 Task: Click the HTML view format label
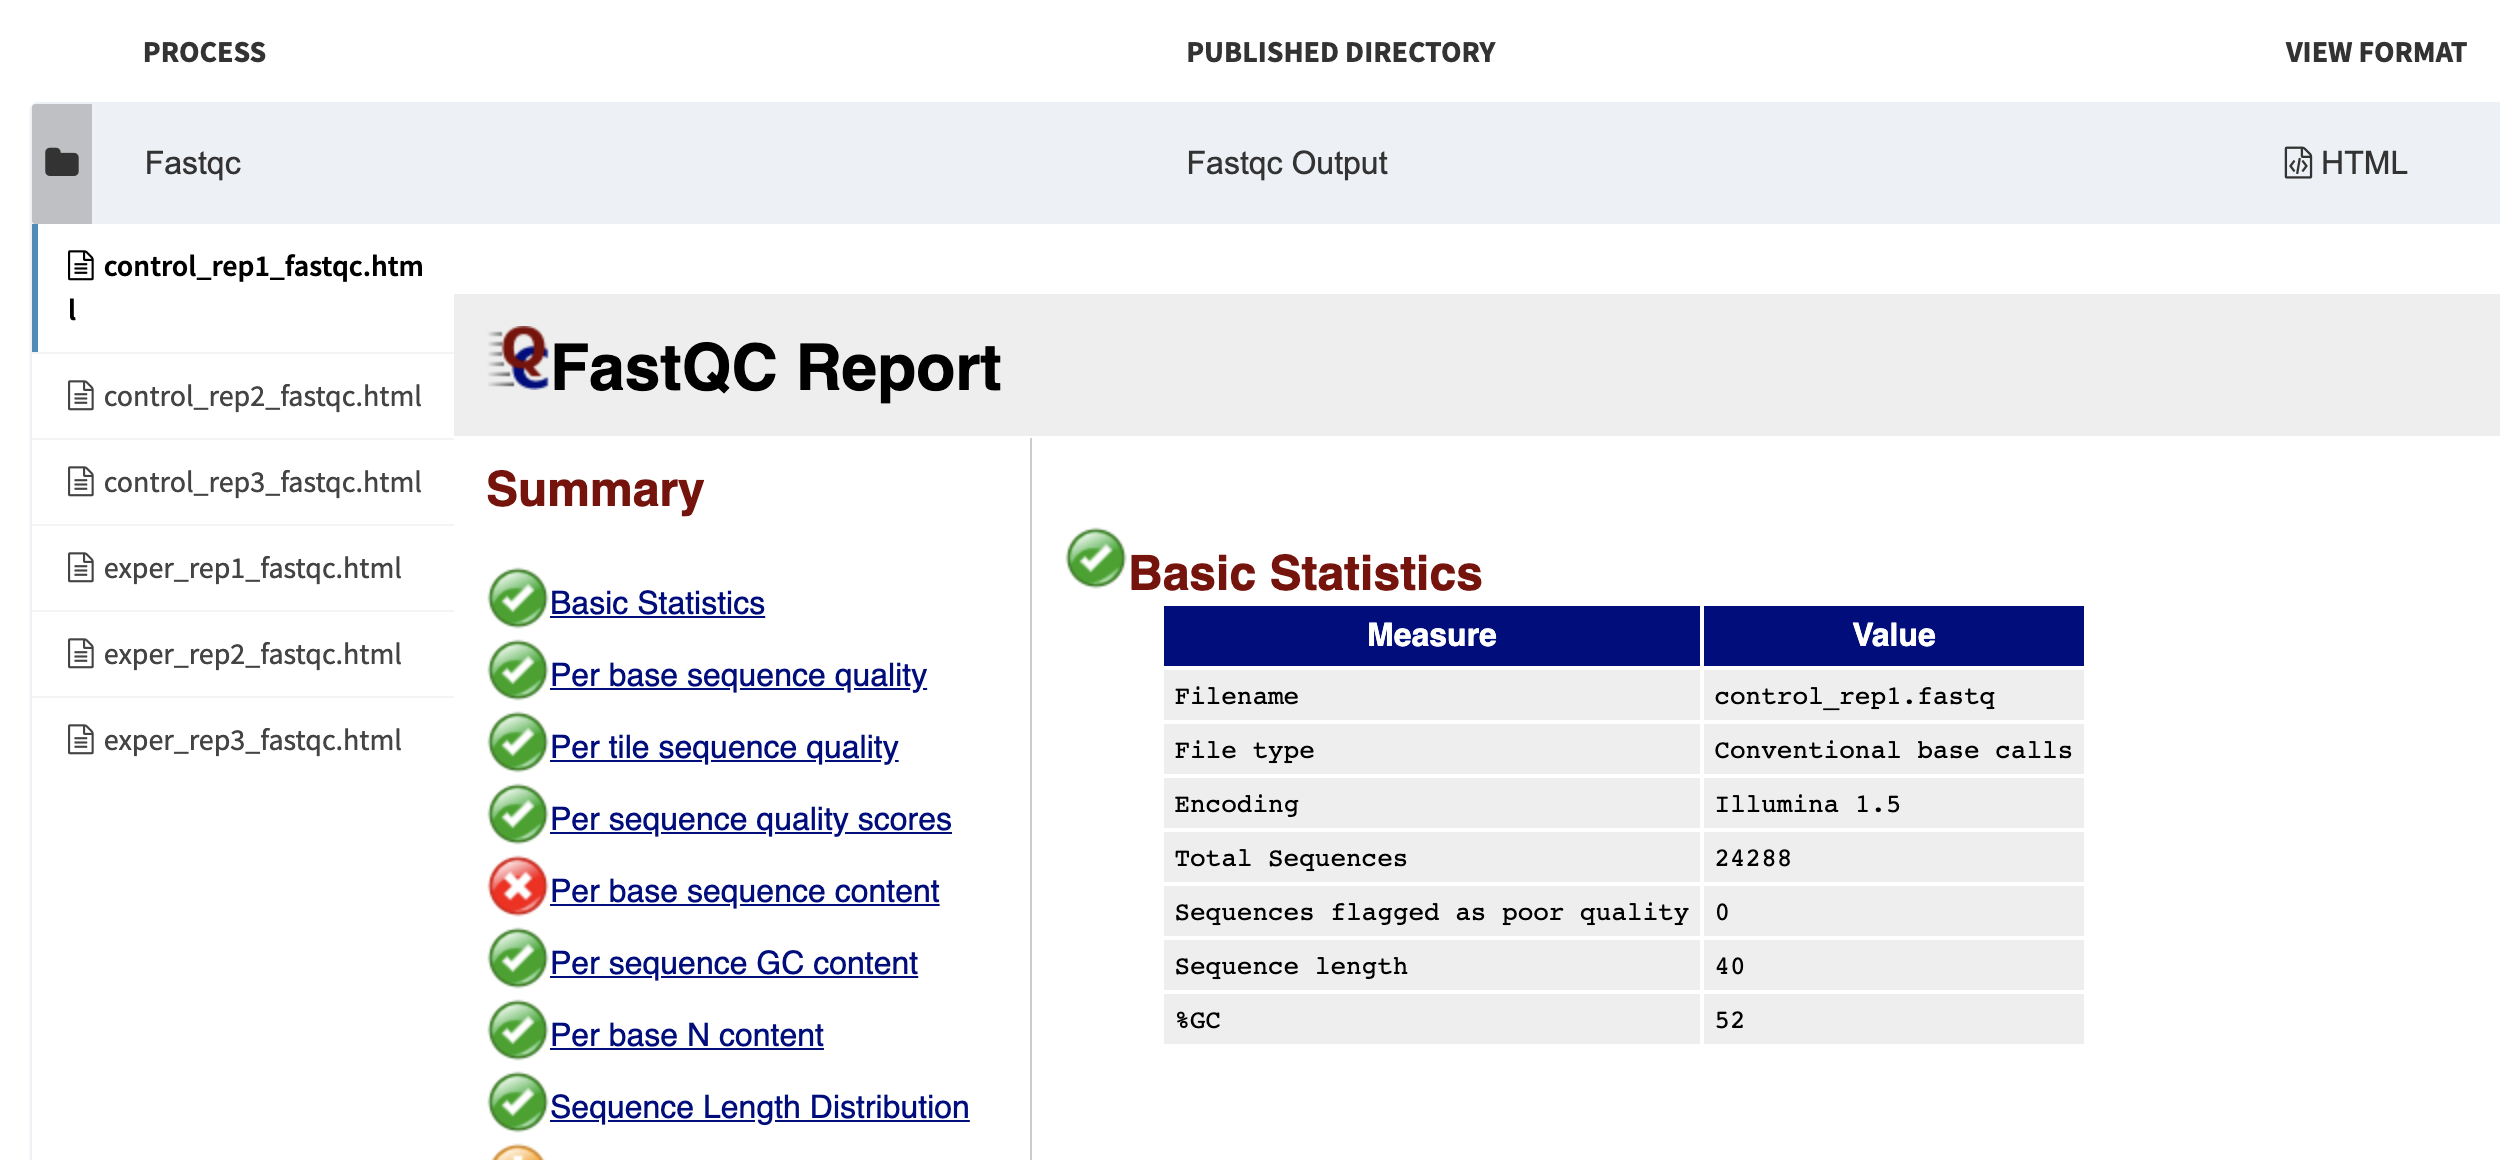coord(2364,163)
